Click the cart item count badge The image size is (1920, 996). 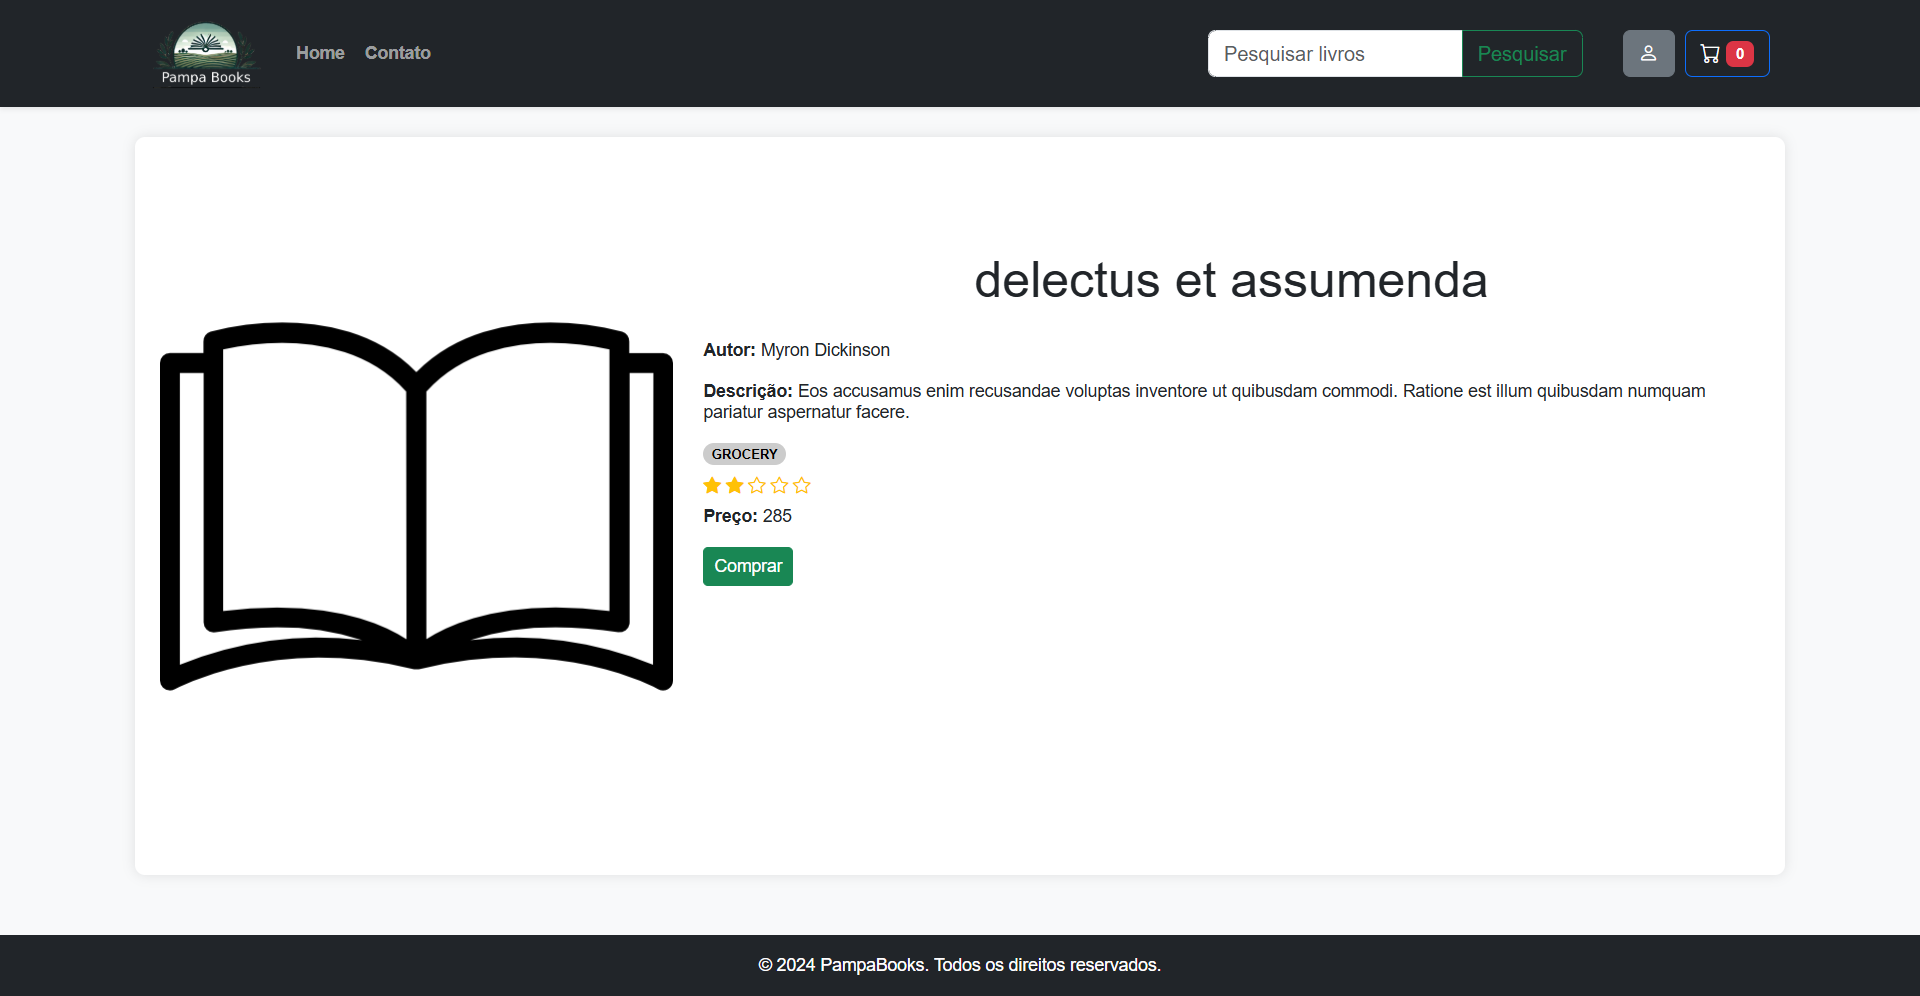click(x=1739, y=54)
